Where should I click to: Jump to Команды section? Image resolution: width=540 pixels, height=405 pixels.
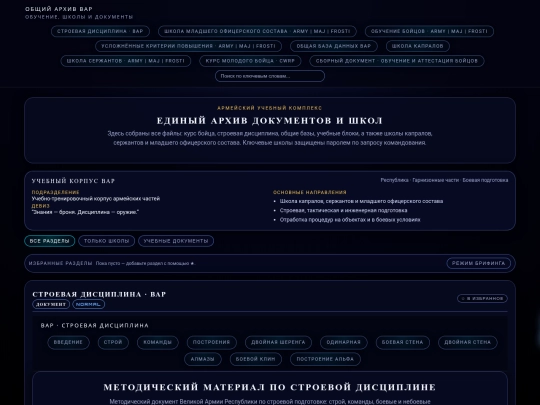(x=157, y=342)
